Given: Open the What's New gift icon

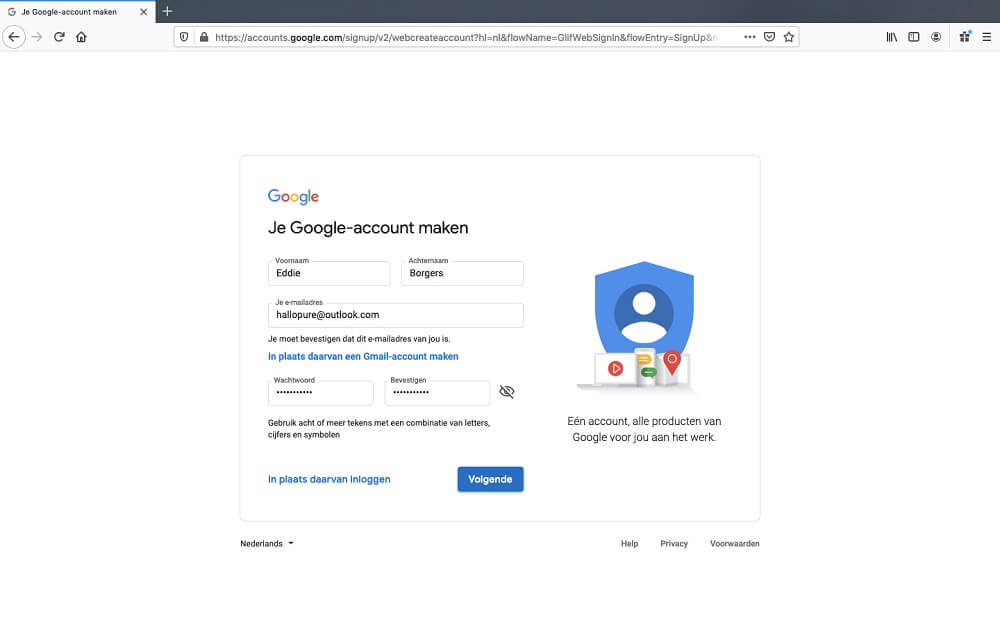Looking at the screenshot, I should (x=965, y=37).
